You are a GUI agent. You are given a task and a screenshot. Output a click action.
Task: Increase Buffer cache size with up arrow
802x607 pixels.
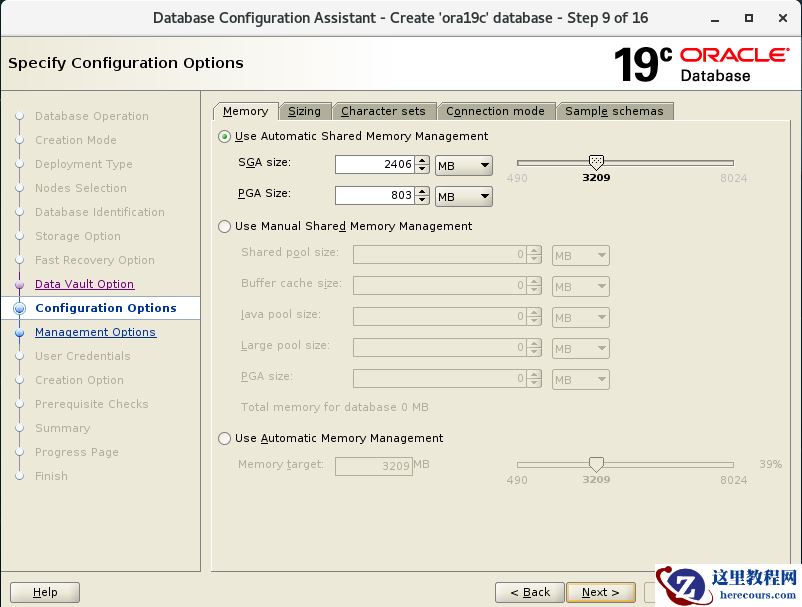point(534,281)
